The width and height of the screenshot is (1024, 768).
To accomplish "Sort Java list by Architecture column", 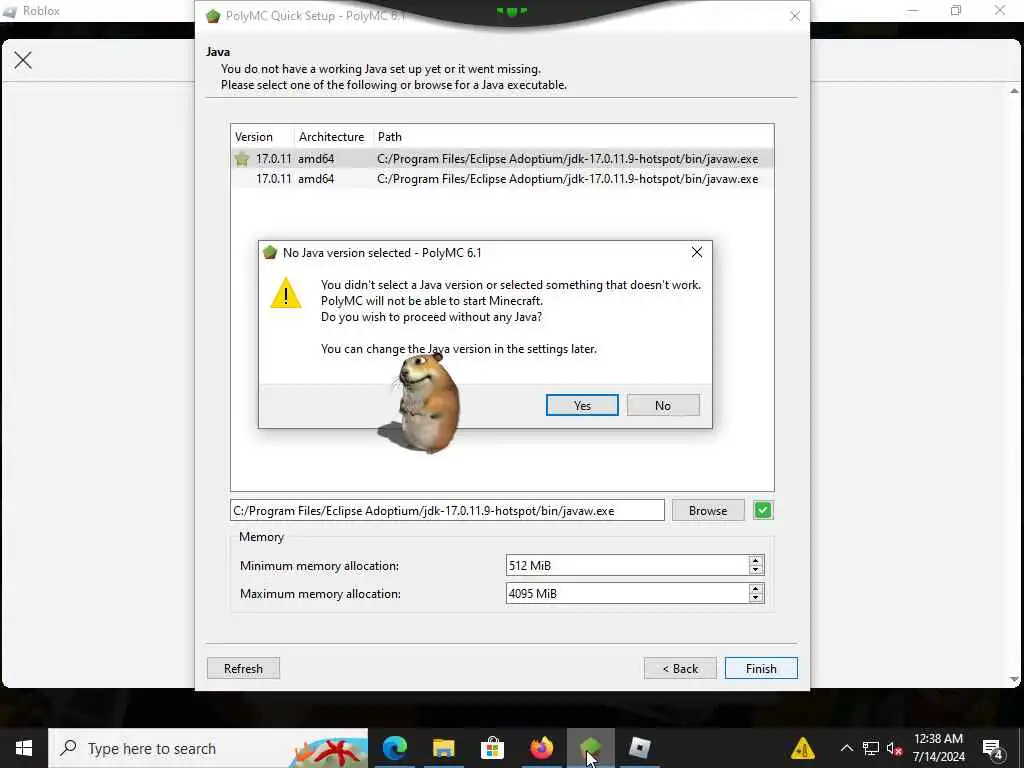I will tap(333, 136).
